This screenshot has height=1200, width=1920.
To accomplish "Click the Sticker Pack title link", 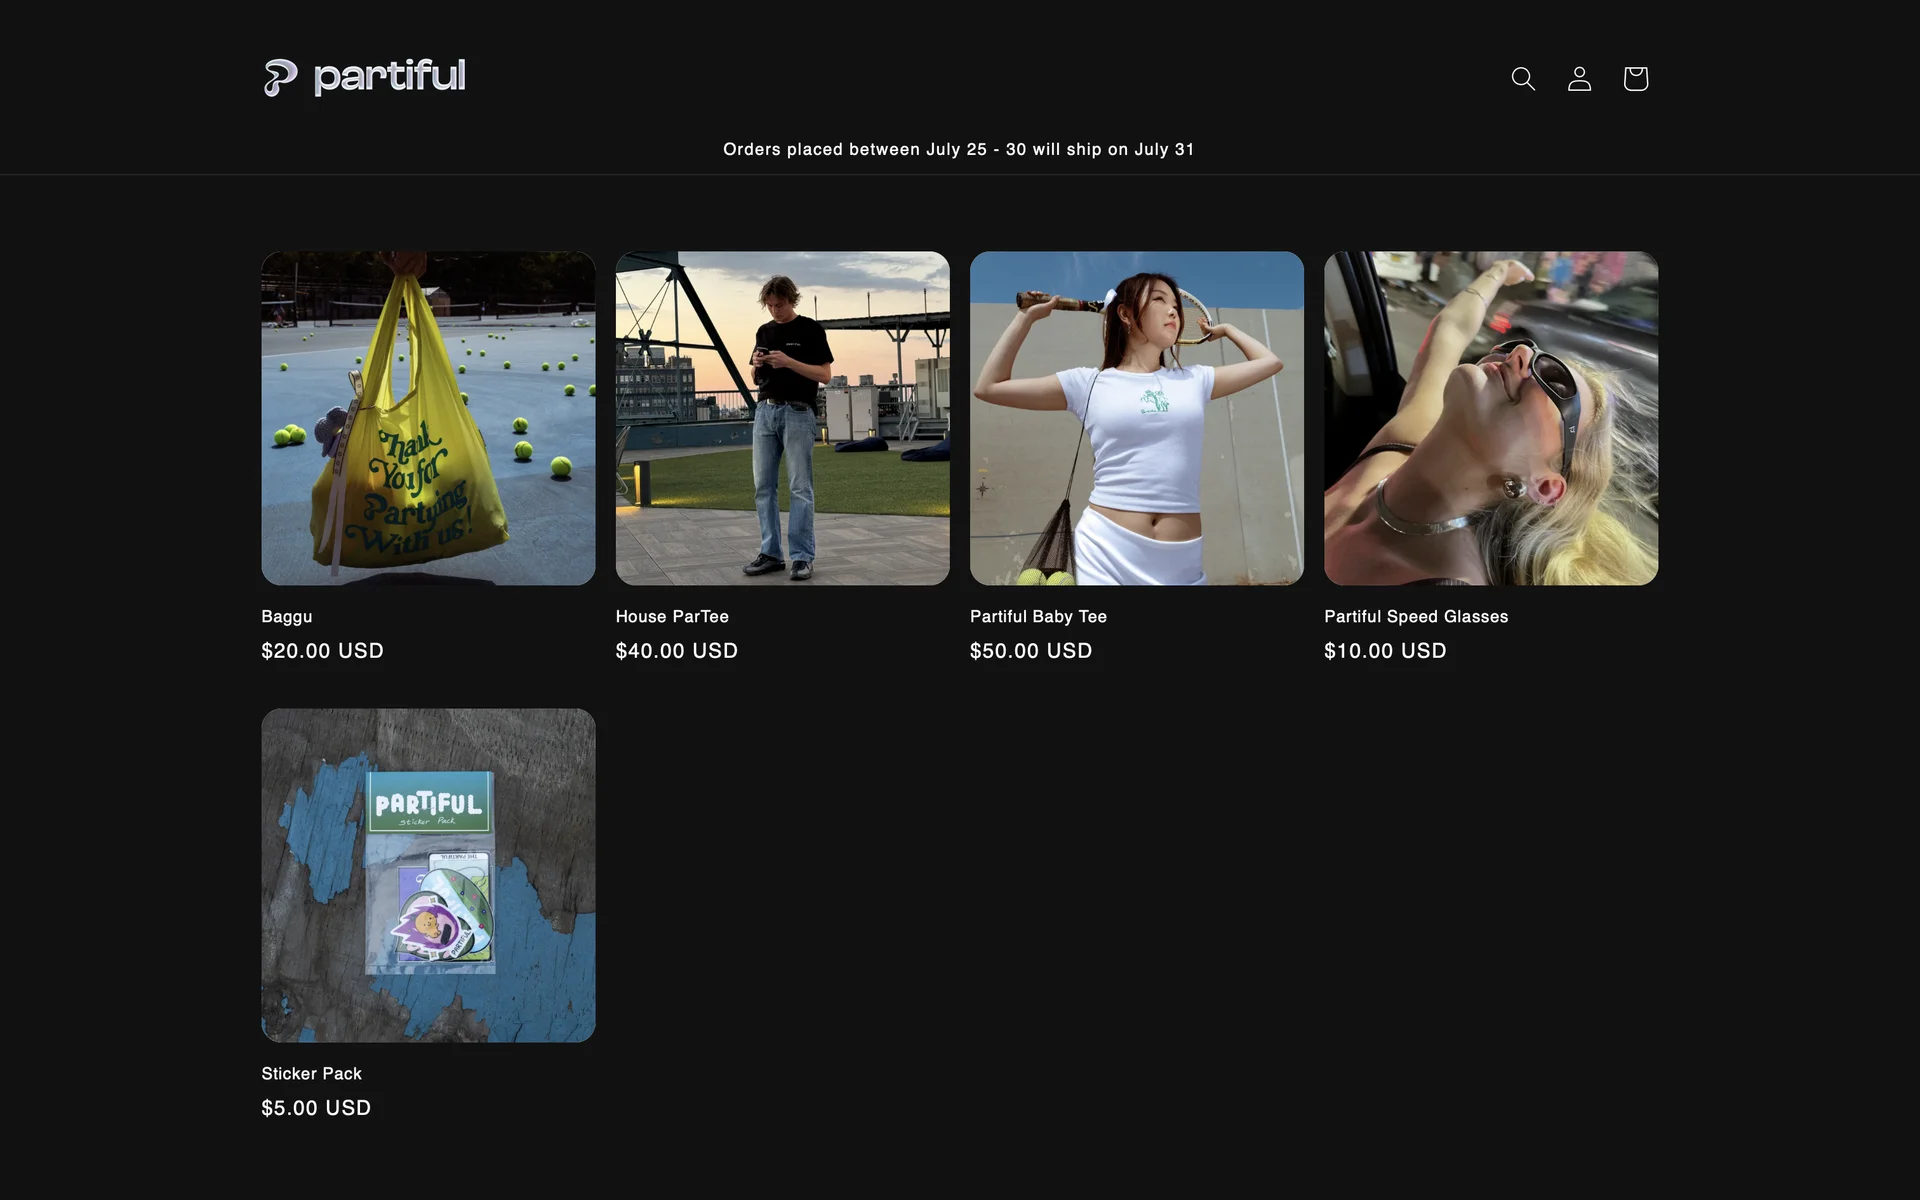I will point(311,1073).
